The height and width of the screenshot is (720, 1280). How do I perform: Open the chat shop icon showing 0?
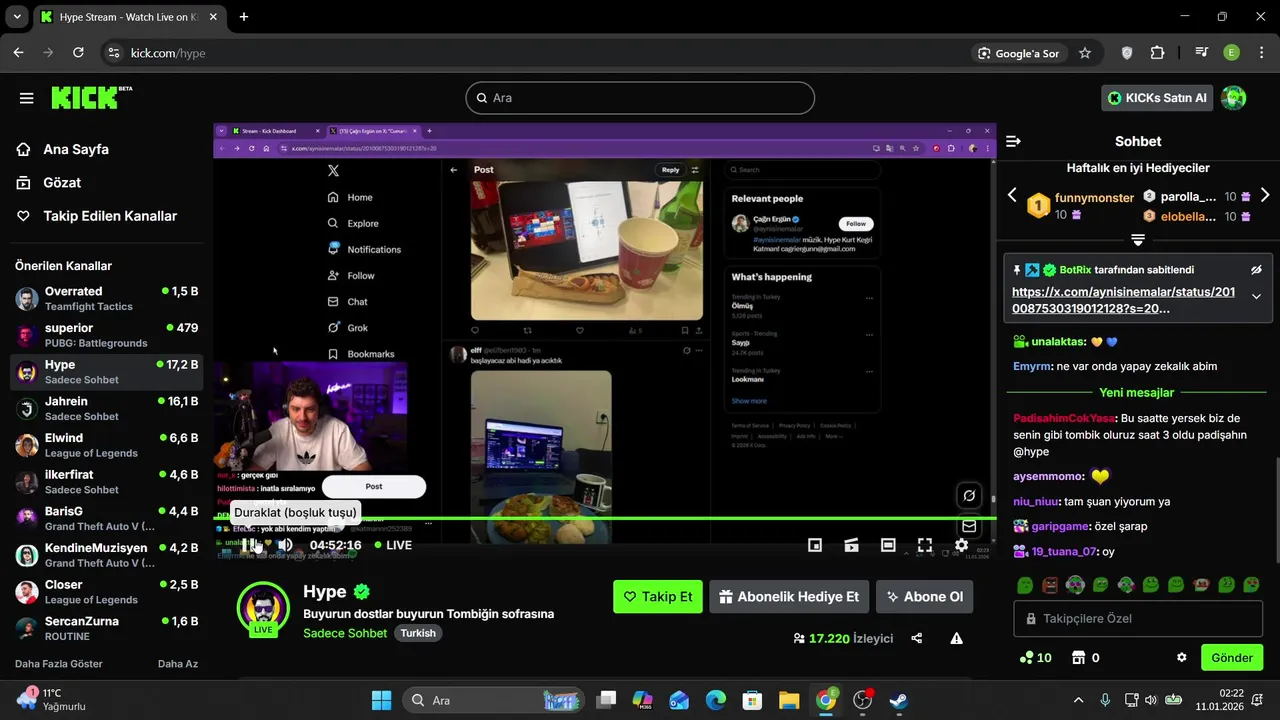[x=1086, y=657]
